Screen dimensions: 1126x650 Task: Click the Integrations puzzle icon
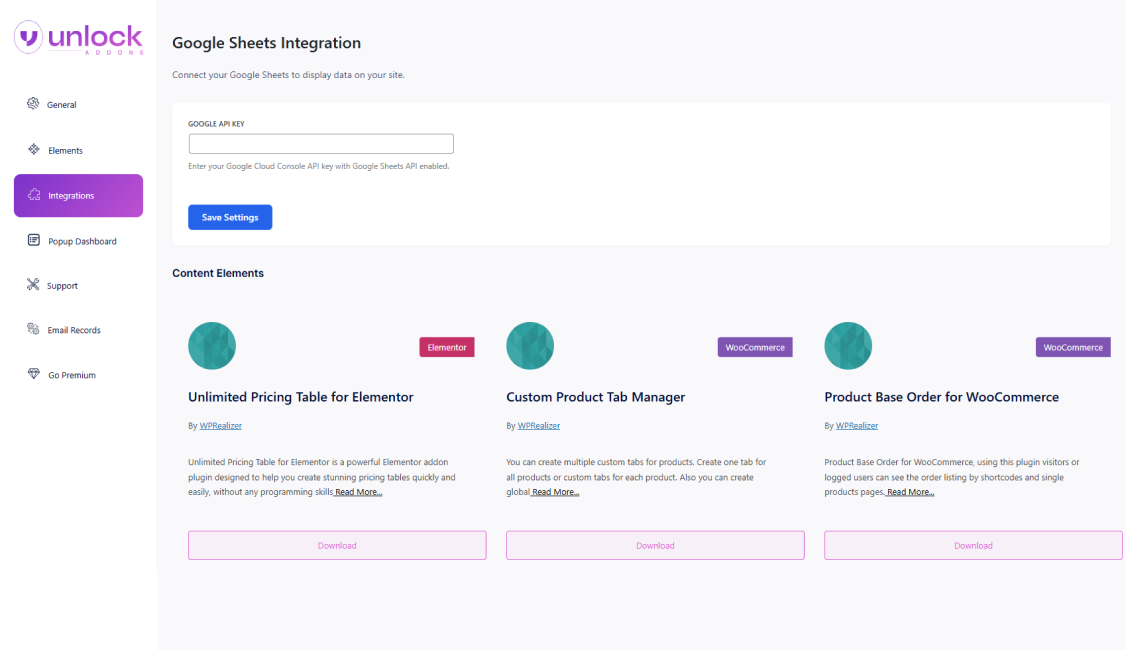click(34, 196)
